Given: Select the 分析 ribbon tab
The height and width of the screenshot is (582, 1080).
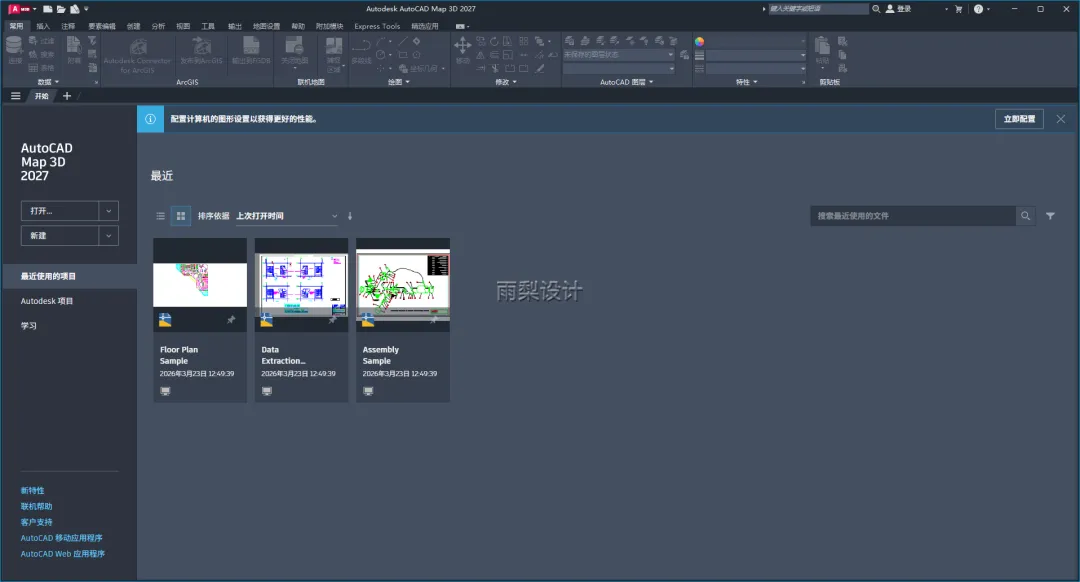Looking at the screenshot, I should pos(158,26).
